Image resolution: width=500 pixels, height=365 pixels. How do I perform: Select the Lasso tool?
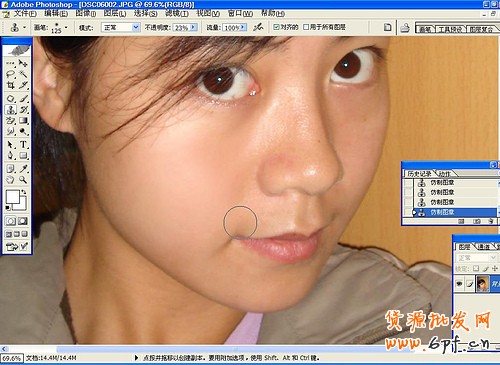coord(11,74)
